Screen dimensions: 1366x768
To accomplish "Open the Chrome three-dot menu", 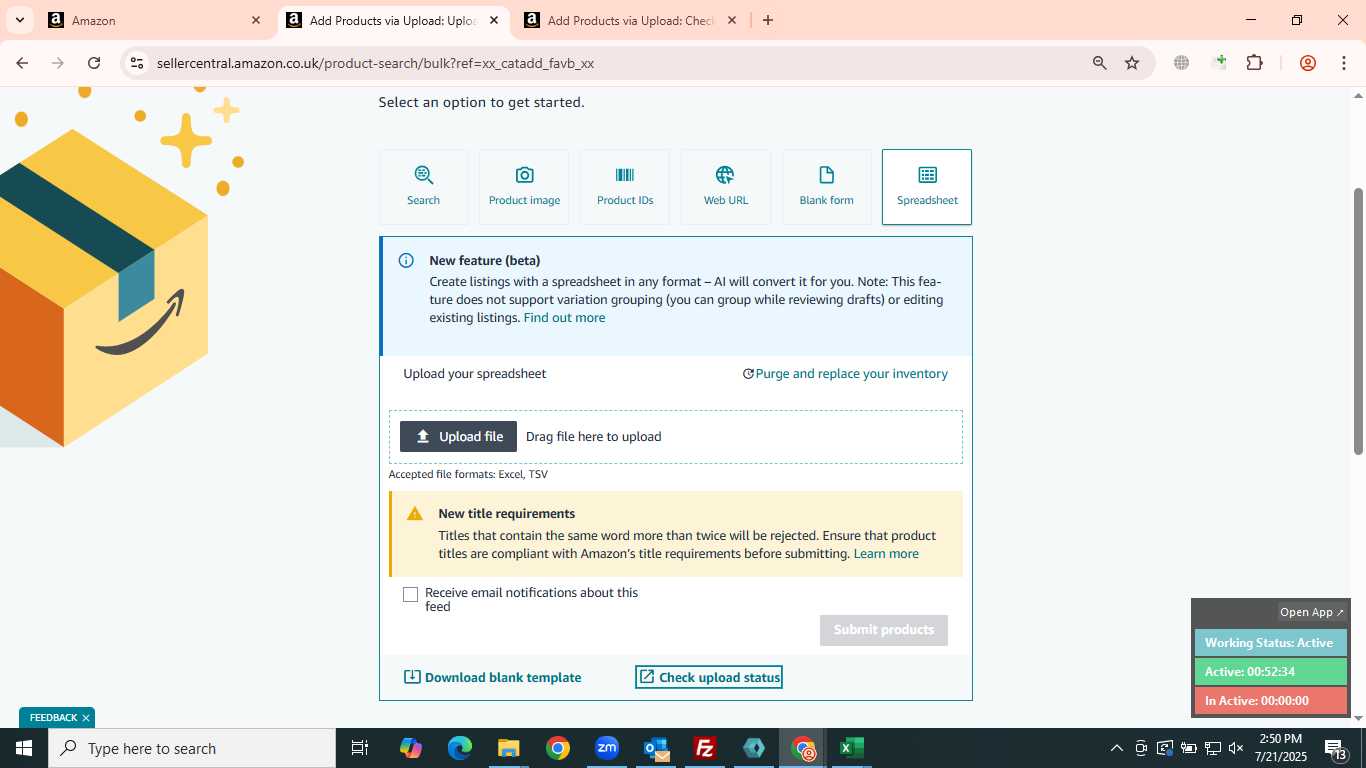I will (x=1342, y=63).
